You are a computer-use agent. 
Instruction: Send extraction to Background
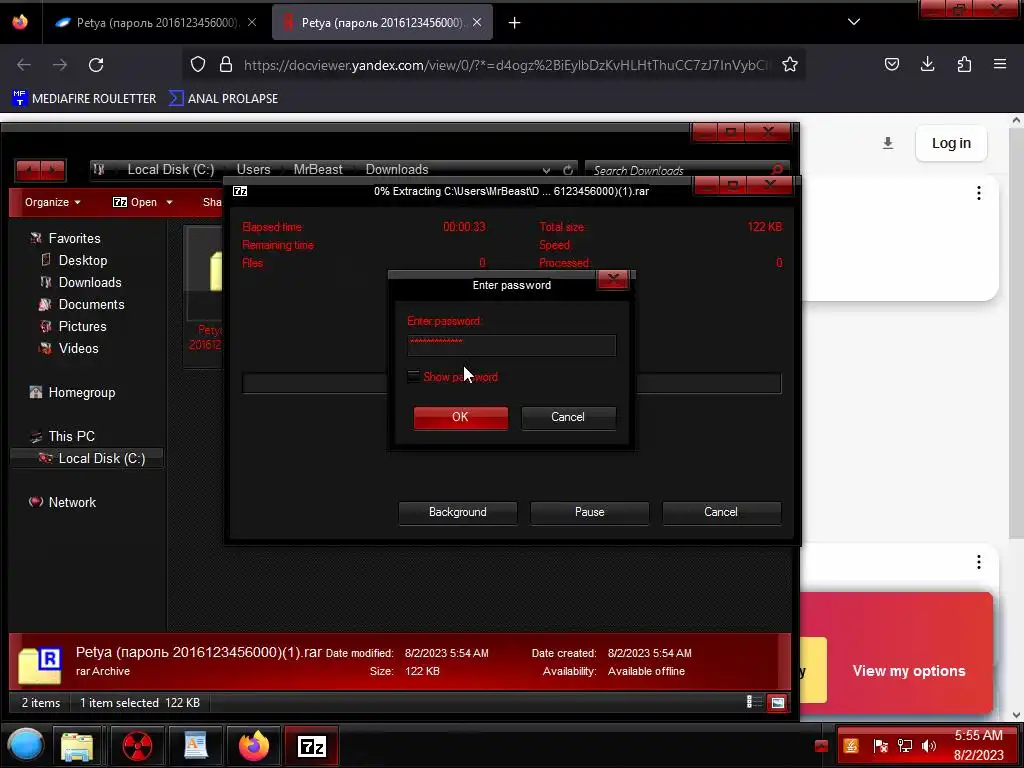coord(458,513)
